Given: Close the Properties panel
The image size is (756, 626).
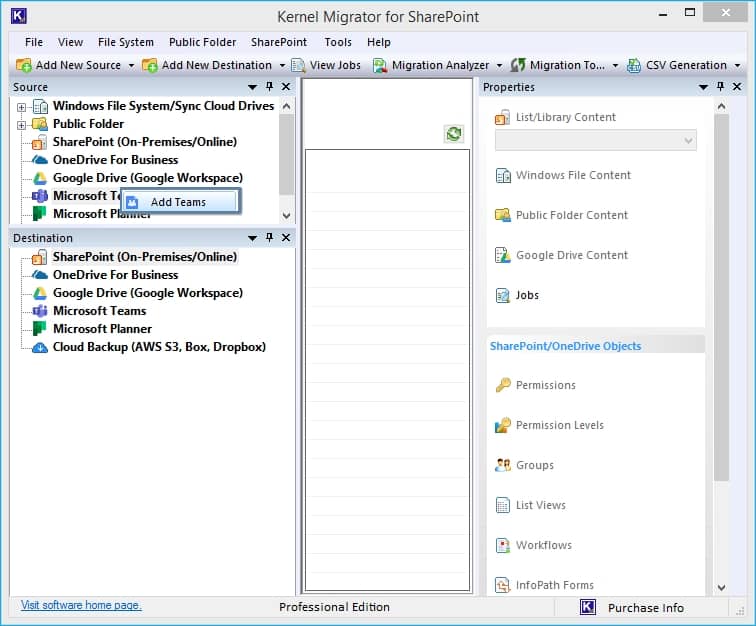Looking at the screenshot, I should [x=737, y=87].
